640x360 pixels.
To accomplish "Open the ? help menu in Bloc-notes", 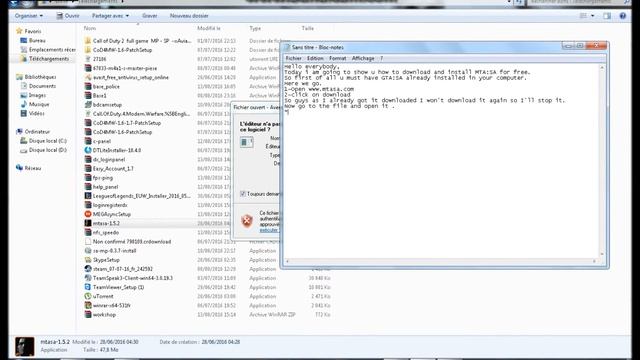I will (x=382, y=58).
